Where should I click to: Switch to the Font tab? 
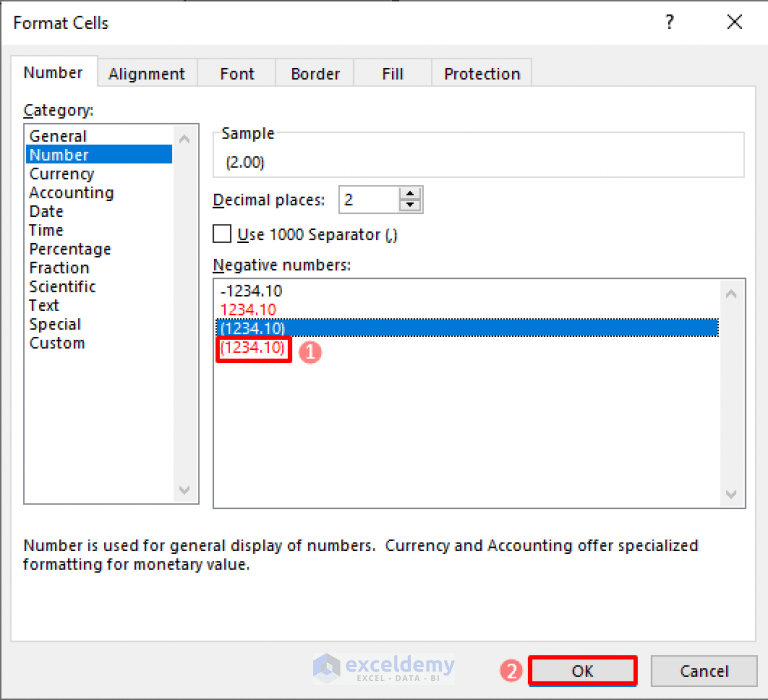coord(237,73)
